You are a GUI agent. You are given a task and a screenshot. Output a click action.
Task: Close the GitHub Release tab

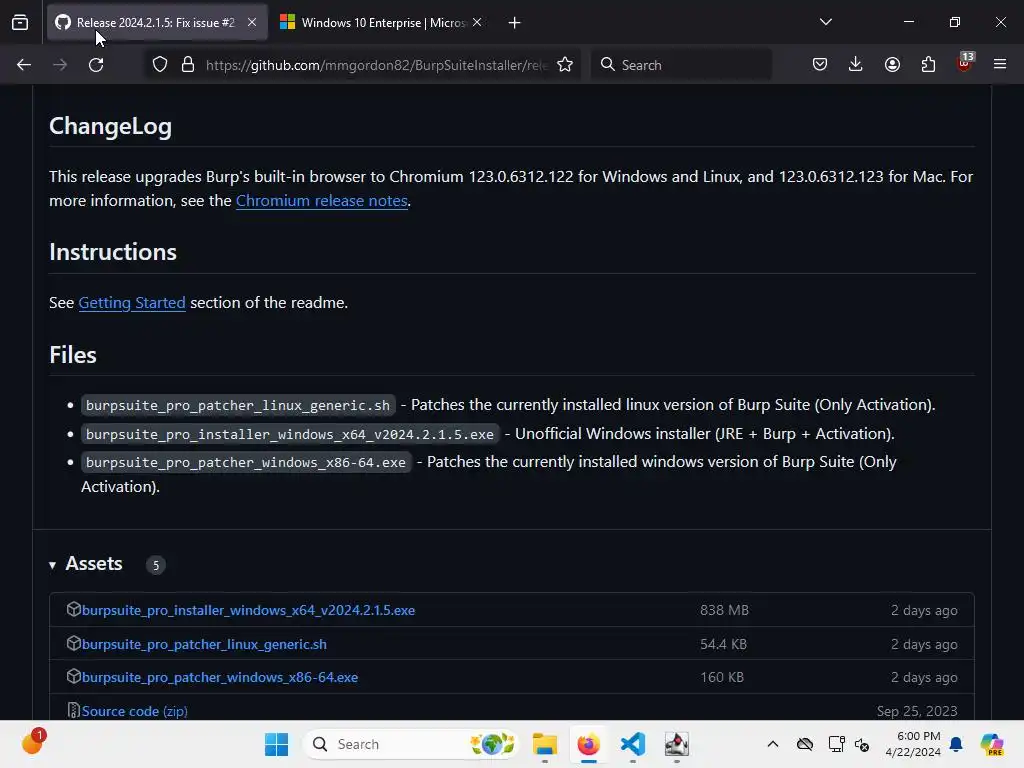(252, 22)
